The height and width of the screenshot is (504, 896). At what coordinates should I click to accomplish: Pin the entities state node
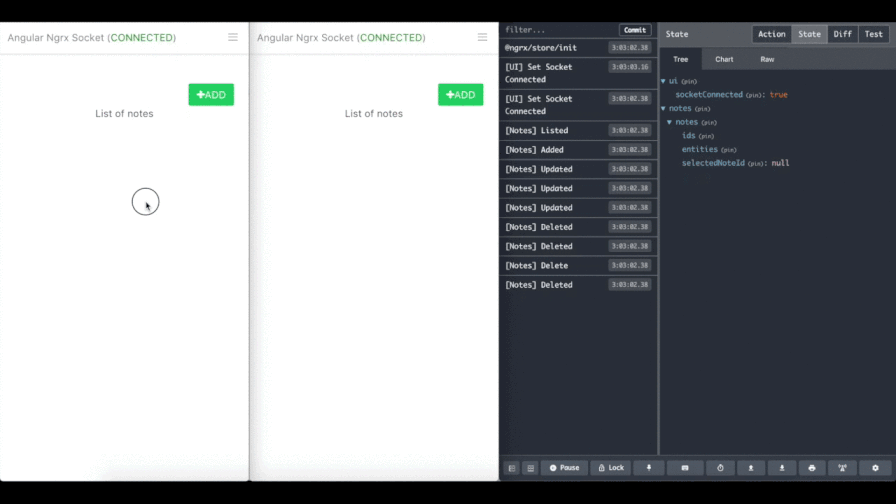729,150
